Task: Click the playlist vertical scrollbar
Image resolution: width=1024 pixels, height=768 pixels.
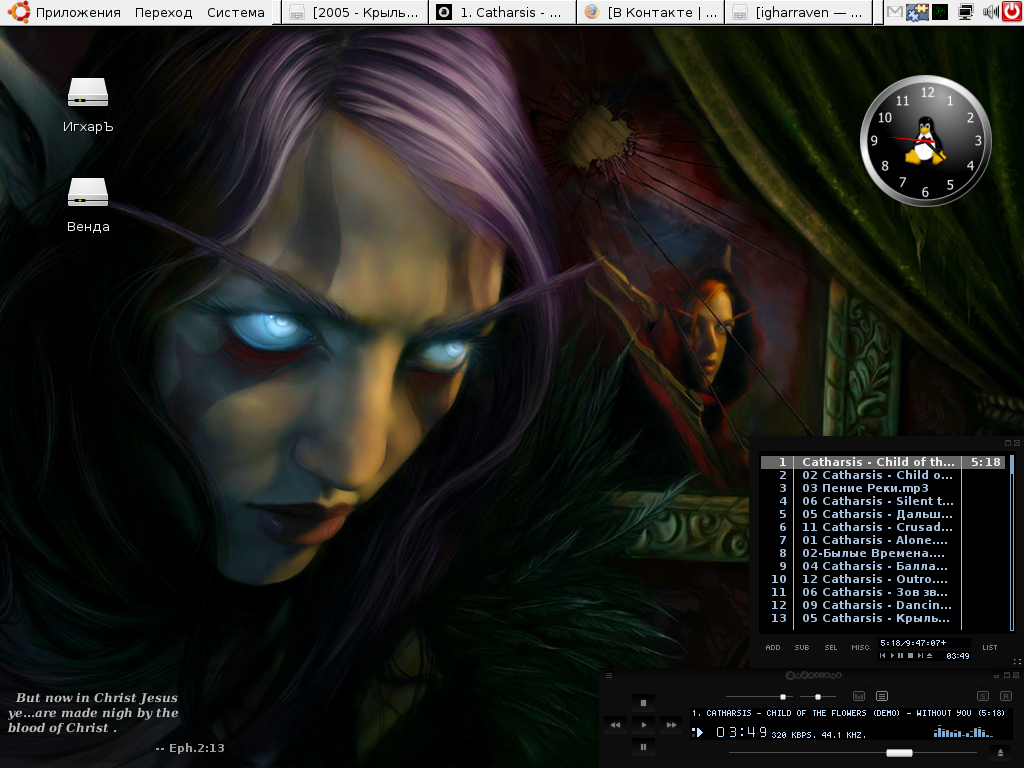Action: click(x=1012, y=542)
